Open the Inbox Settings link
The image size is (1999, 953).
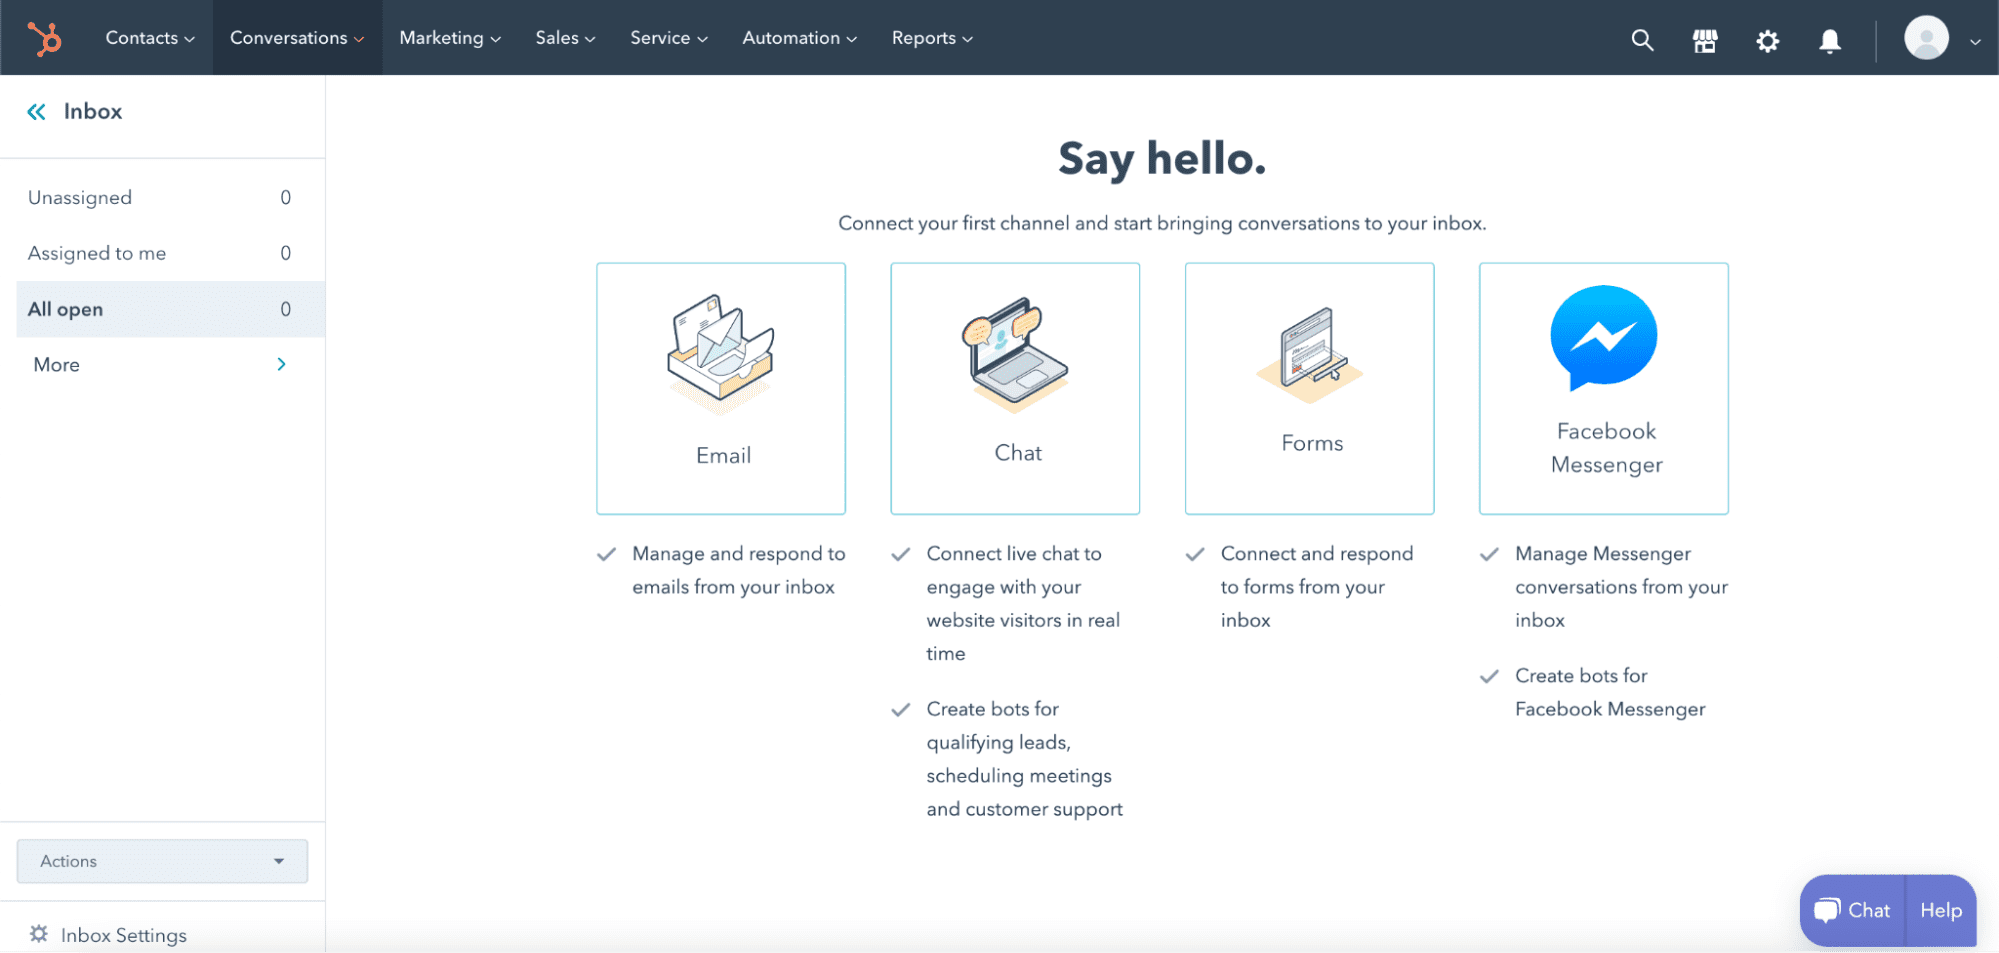[124, 935]
